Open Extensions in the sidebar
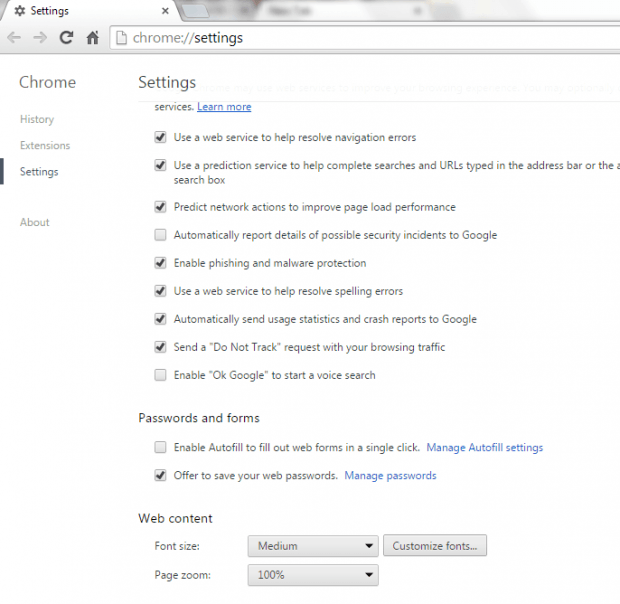Viewport: 620px width, 604px height. click(x=45, y=145)
